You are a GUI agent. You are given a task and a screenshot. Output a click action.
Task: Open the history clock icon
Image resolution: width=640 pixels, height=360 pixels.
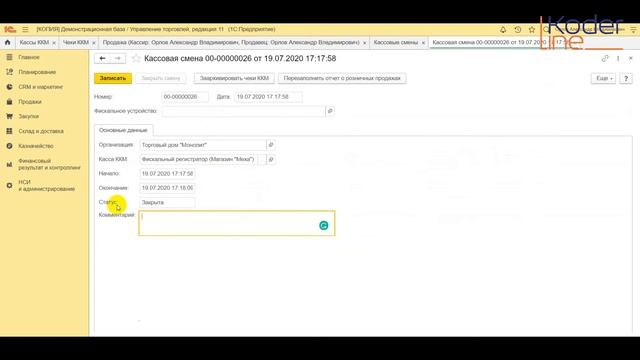pyautogui.click(x=518, y=29)
